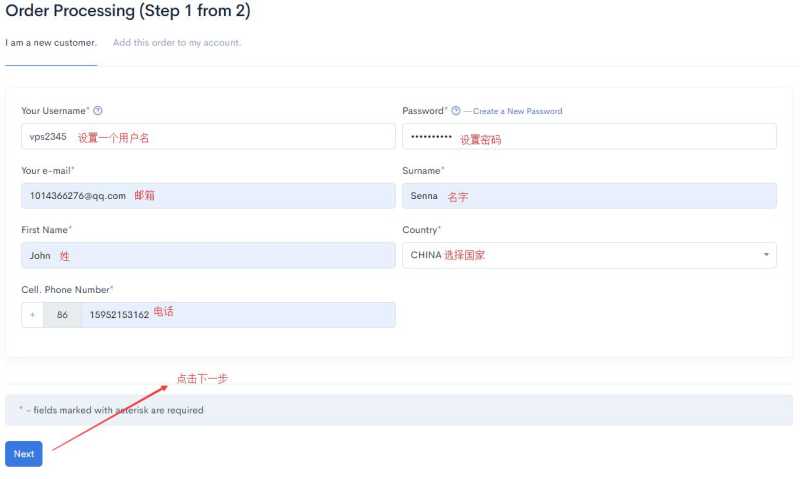
Task: Click the phone country code field showing 86
Action: pos(62,315)
